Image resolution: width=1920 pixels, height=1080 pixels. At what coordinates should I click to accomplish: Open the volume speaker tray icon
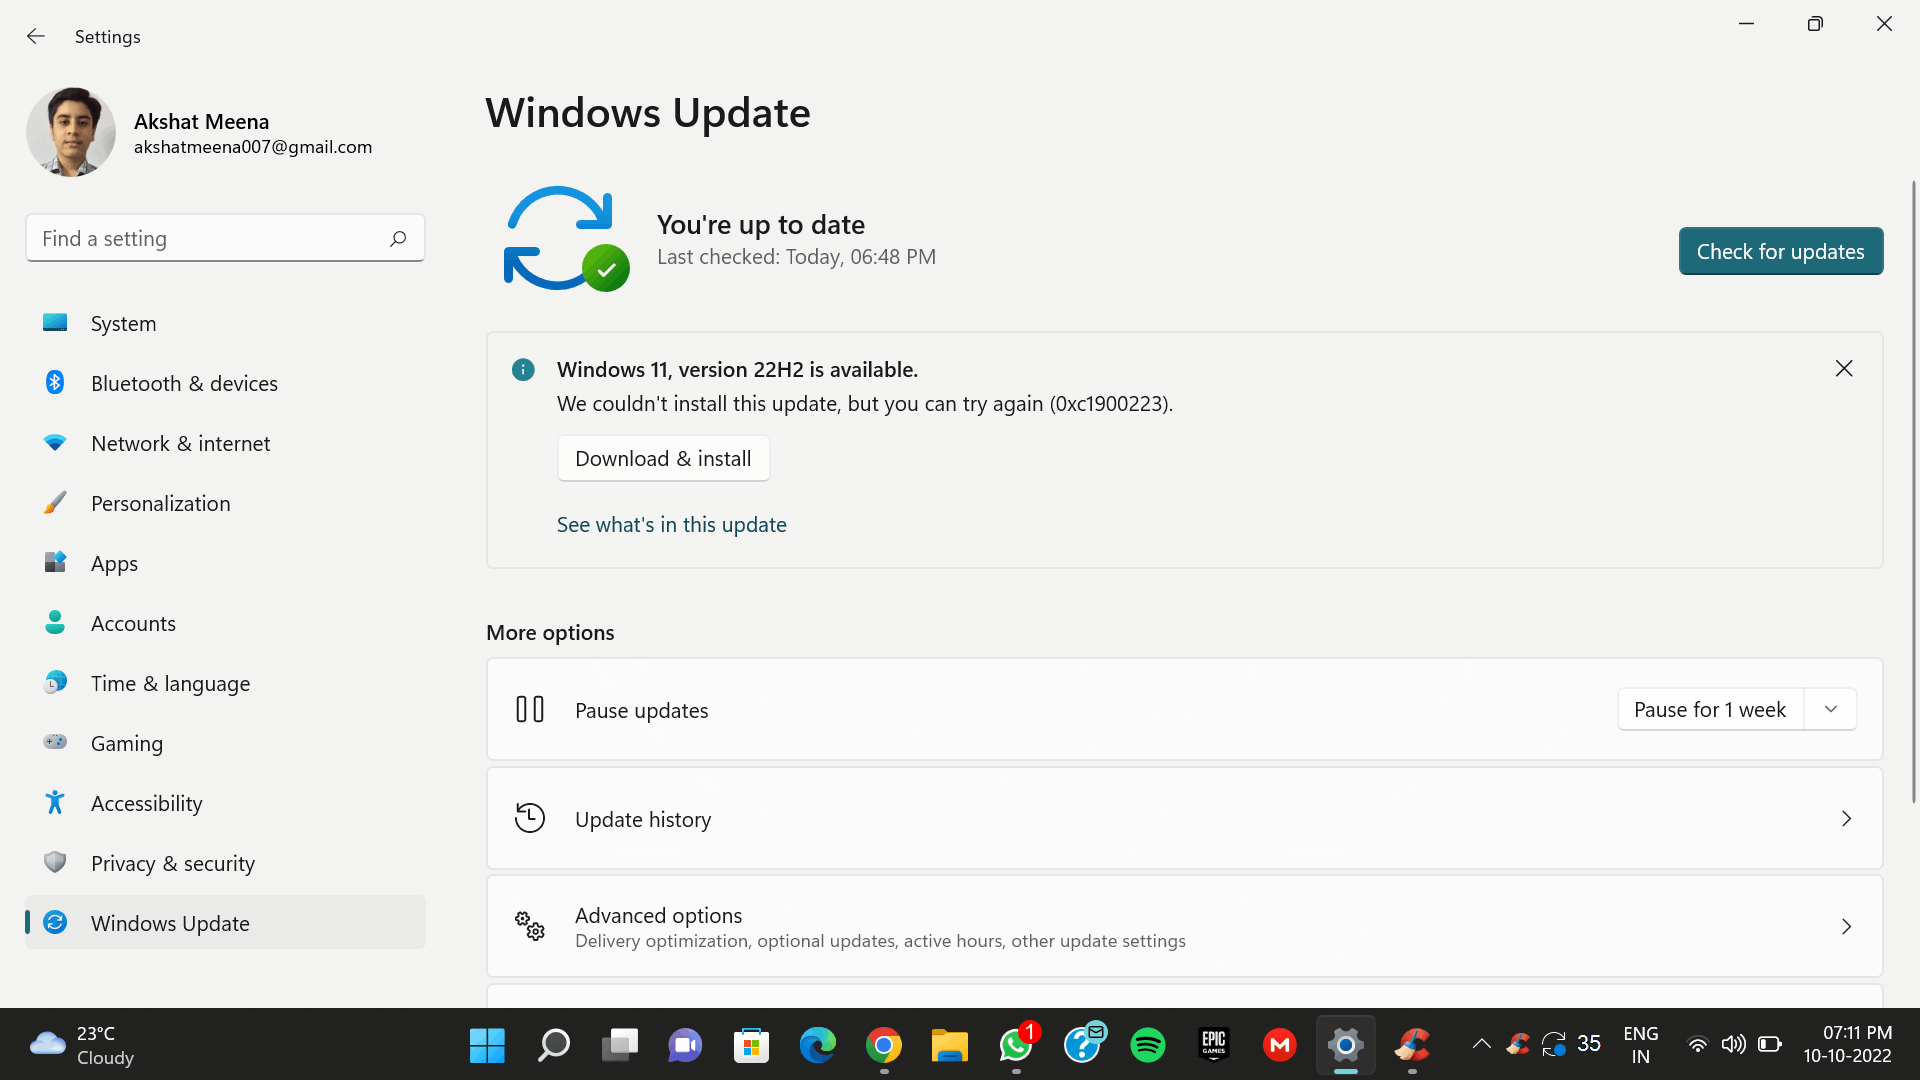click(x=1733, y=1045)
